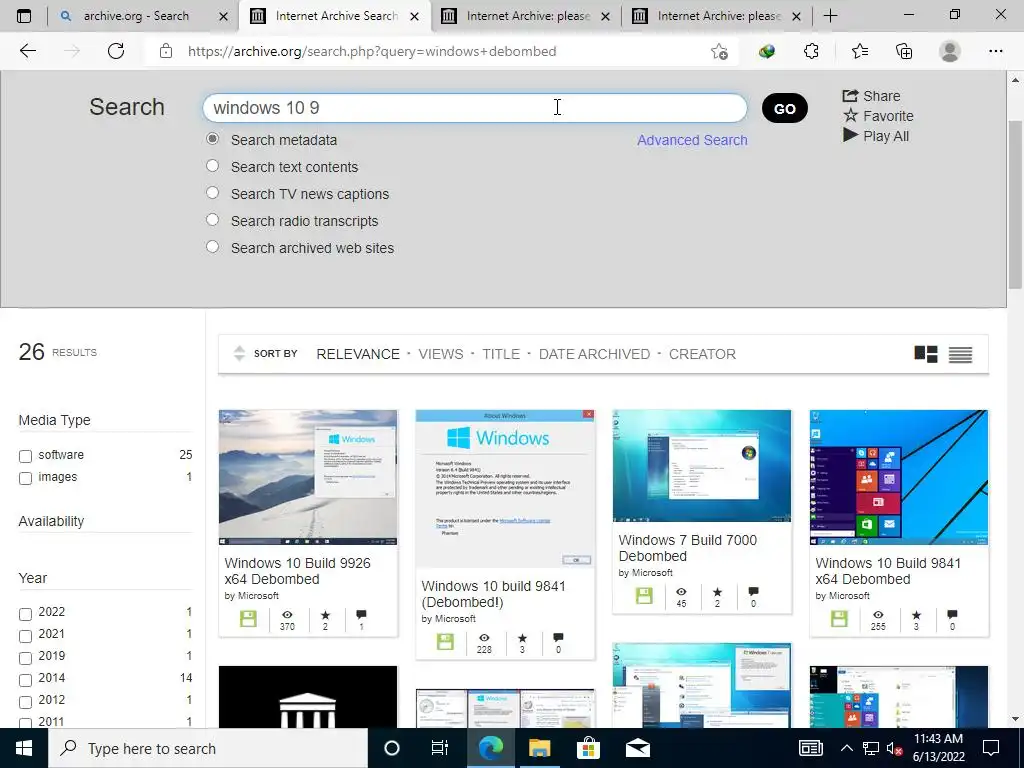
Task: Click the views eye icon on Windows 7 Build 7000
Action: tap(681, 591)
